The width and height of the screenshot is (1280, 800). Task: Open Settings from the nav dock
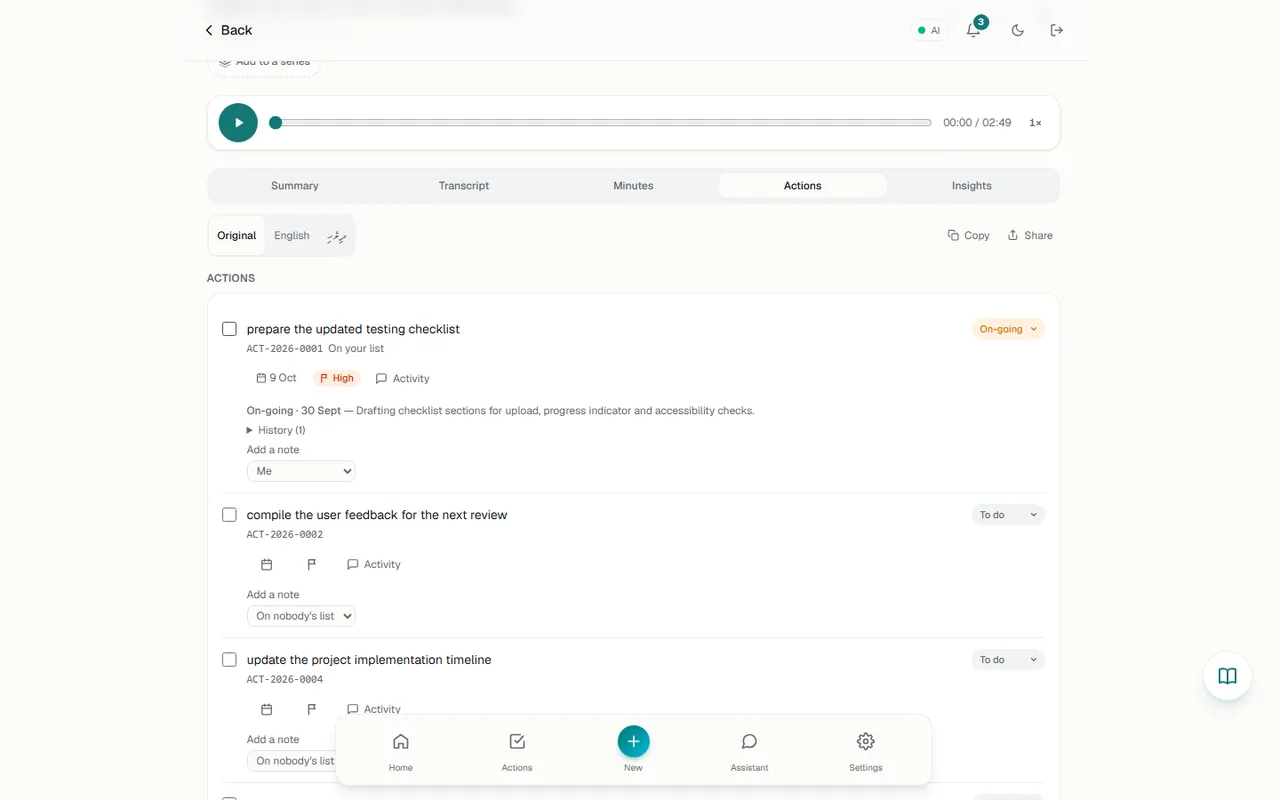pyautogui.click(x=866, y=751)
